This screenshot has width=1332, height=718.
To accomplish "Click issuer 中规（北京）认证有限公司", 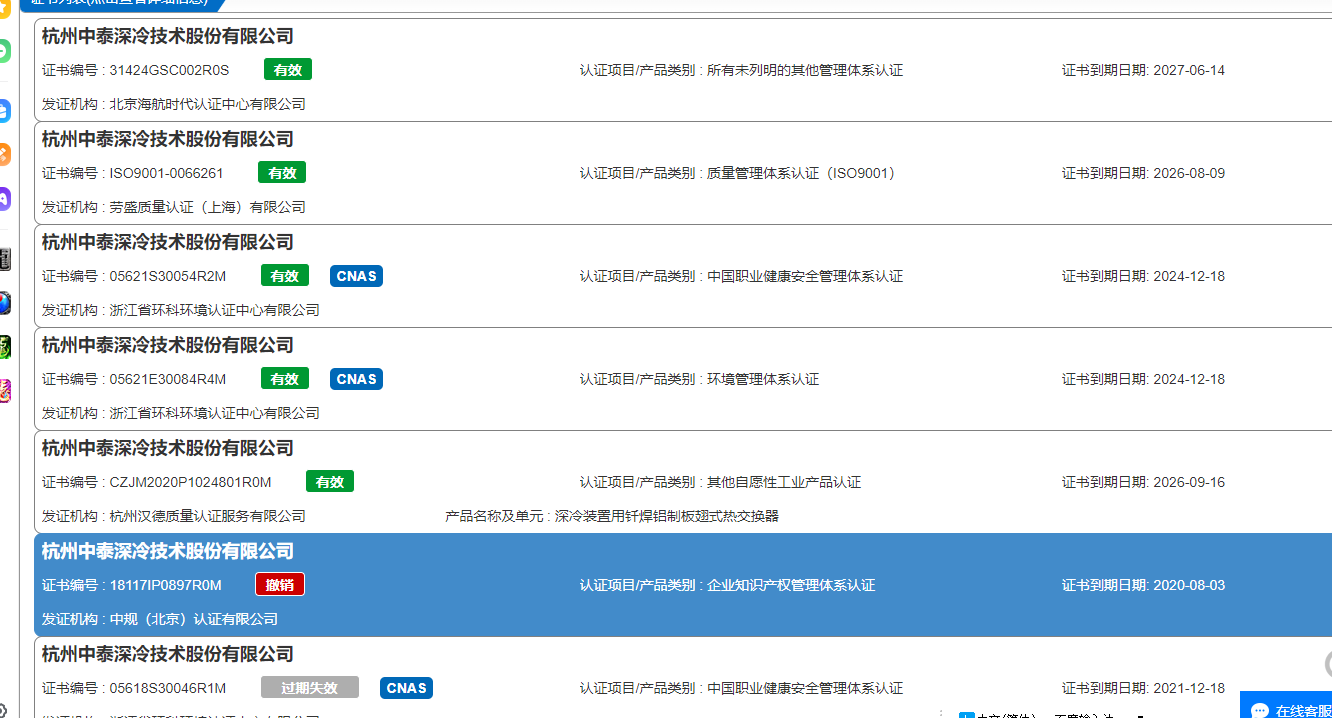I will point(194,619).
